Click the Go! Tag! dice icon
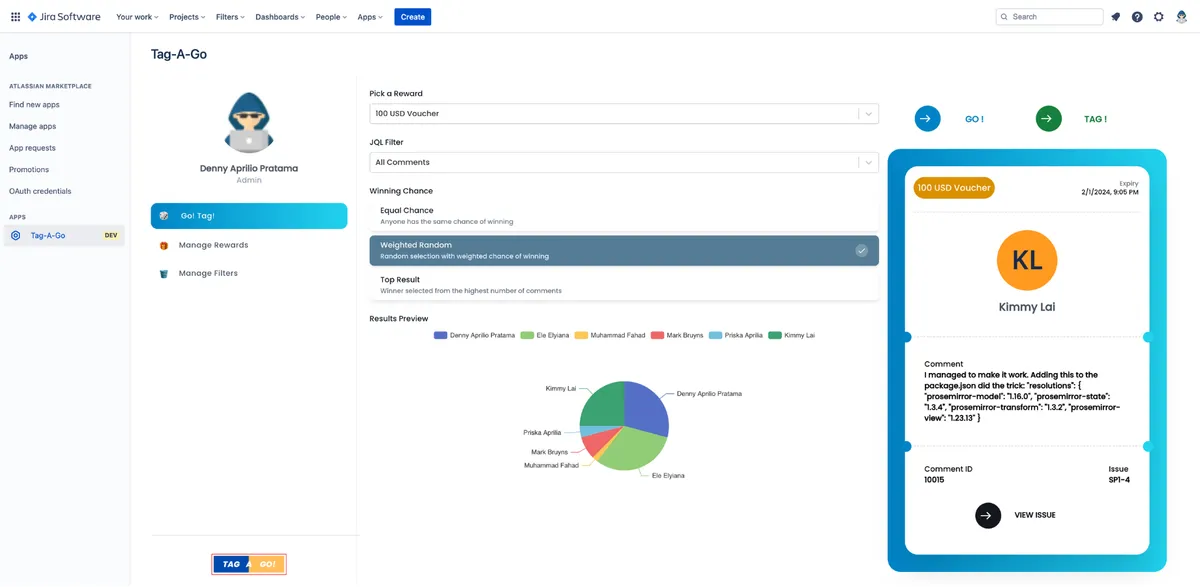Image resolution: width=1200 pixels, height=587 pixels. pyautogui.click(x=164, y=216)
